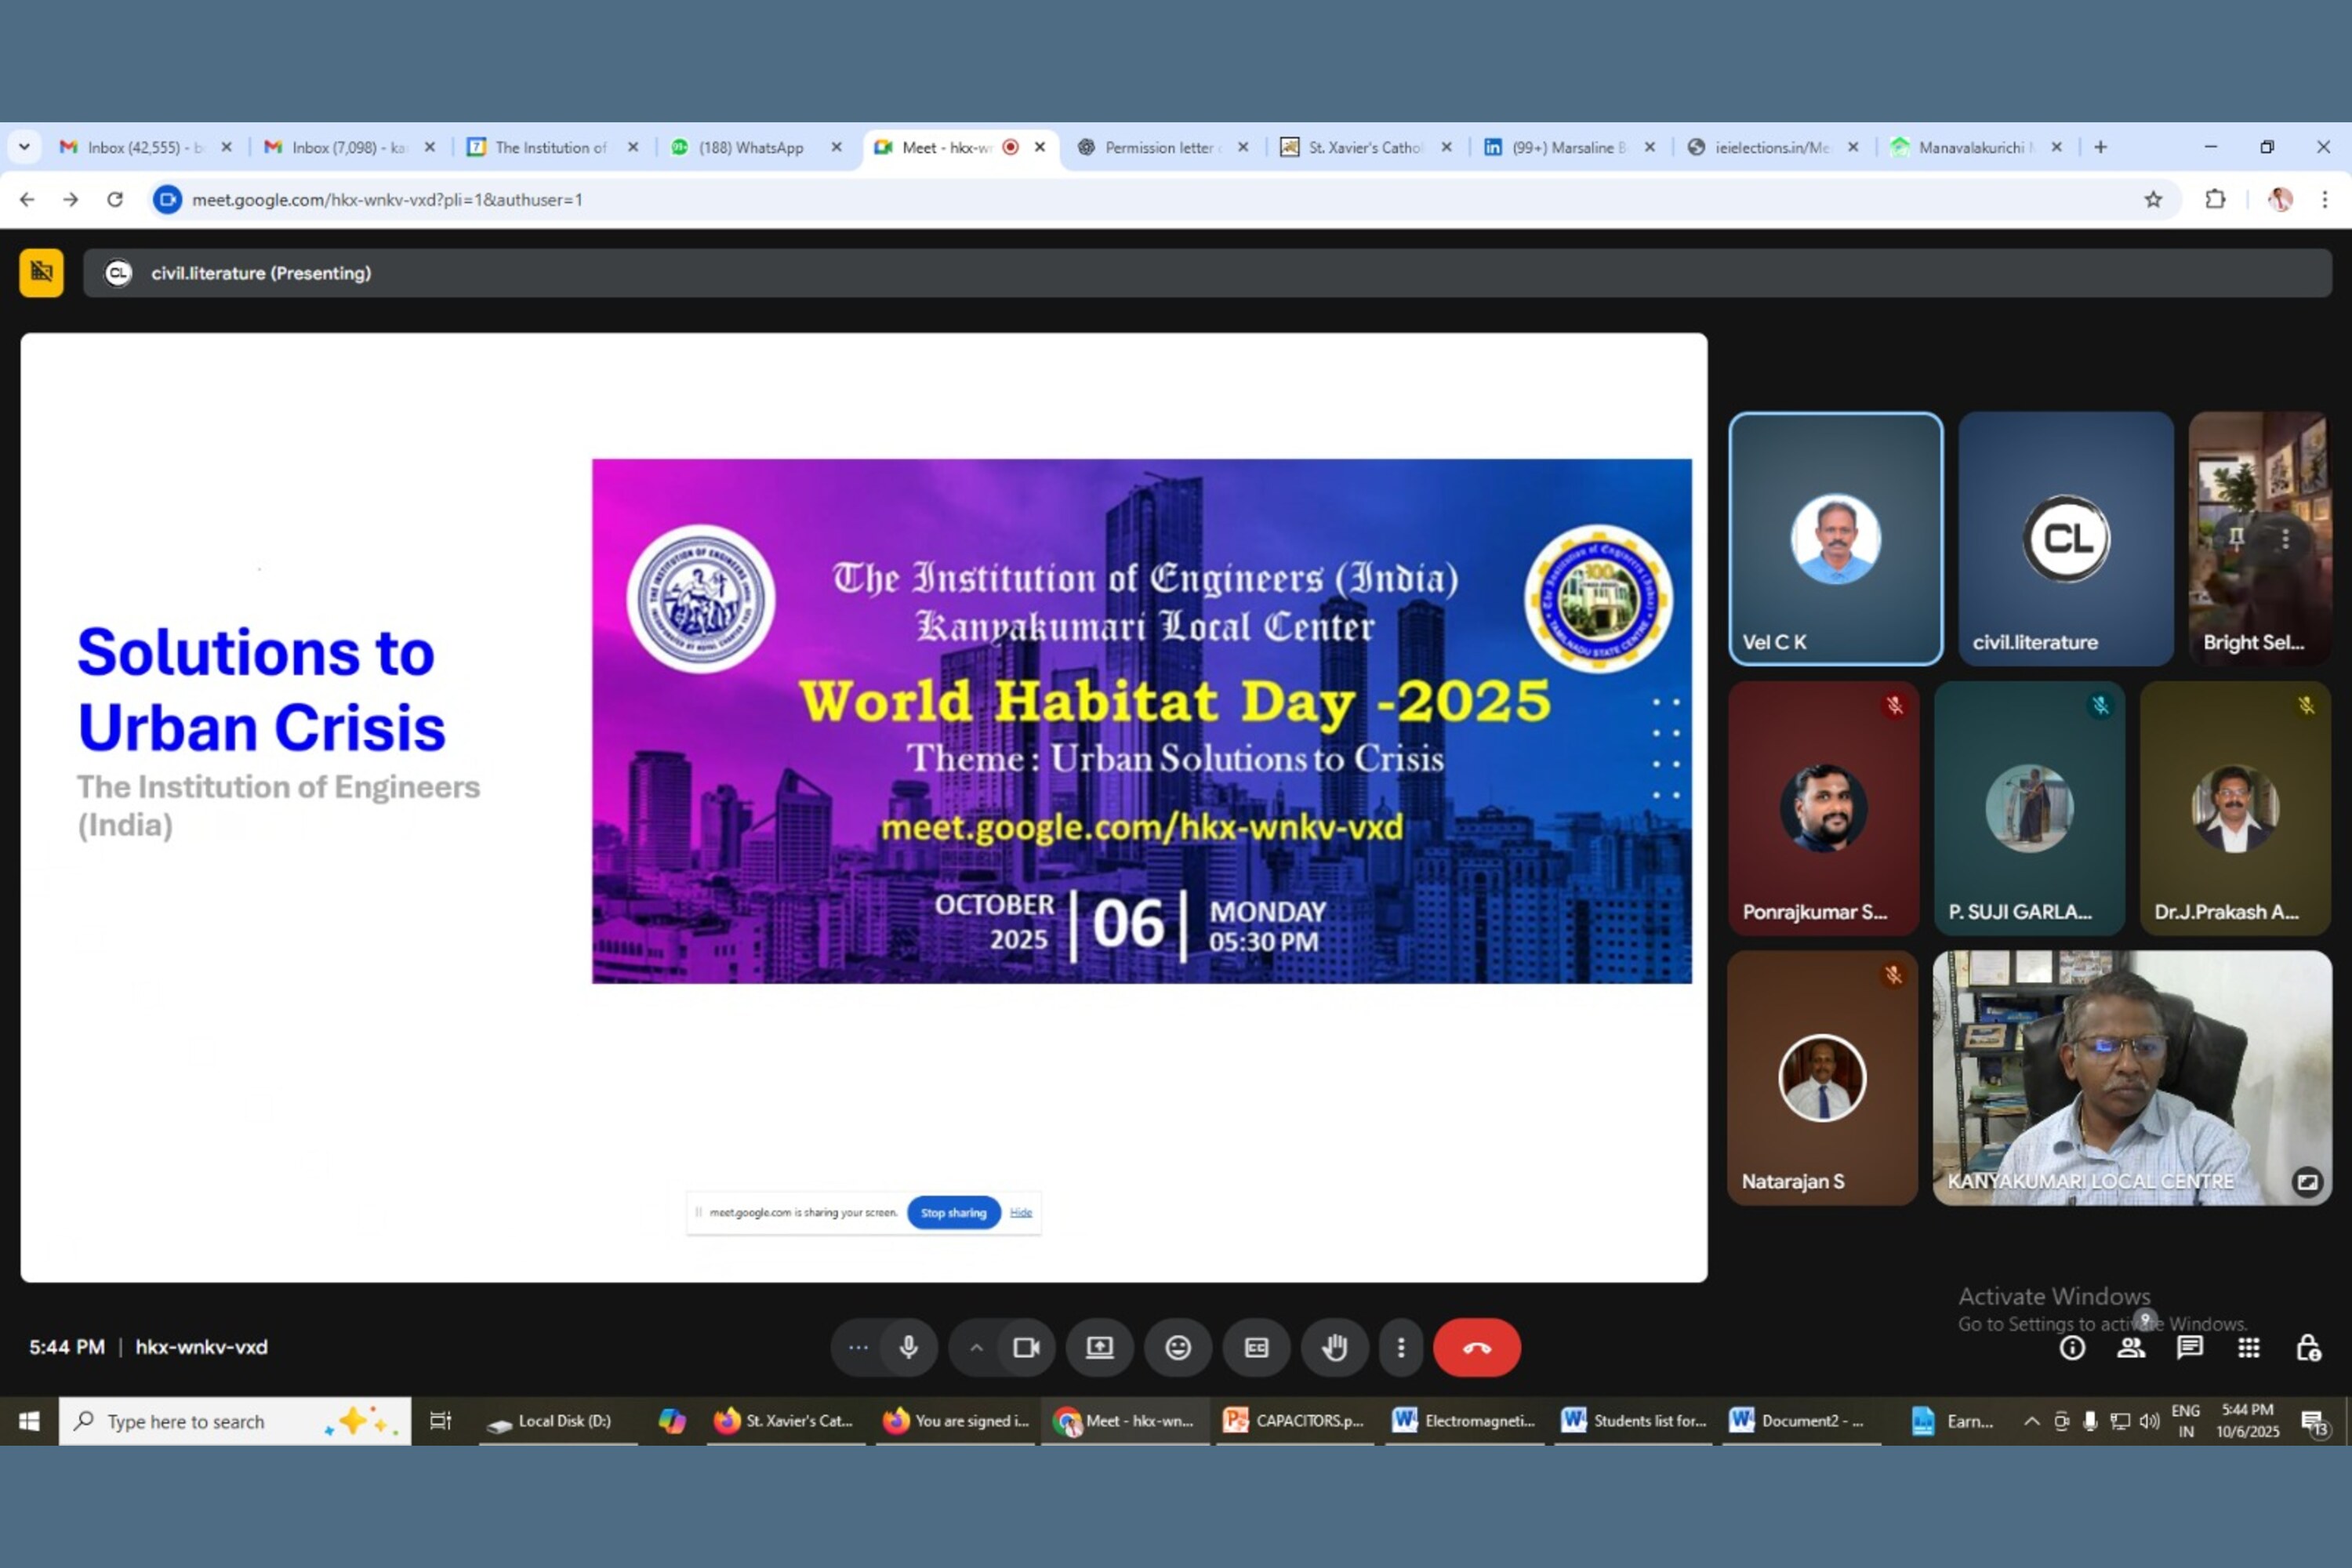Enable closed captions in Meet
Image resolution: width=2352 pixels, height=1568 pixels.
pos(1256,1347)
